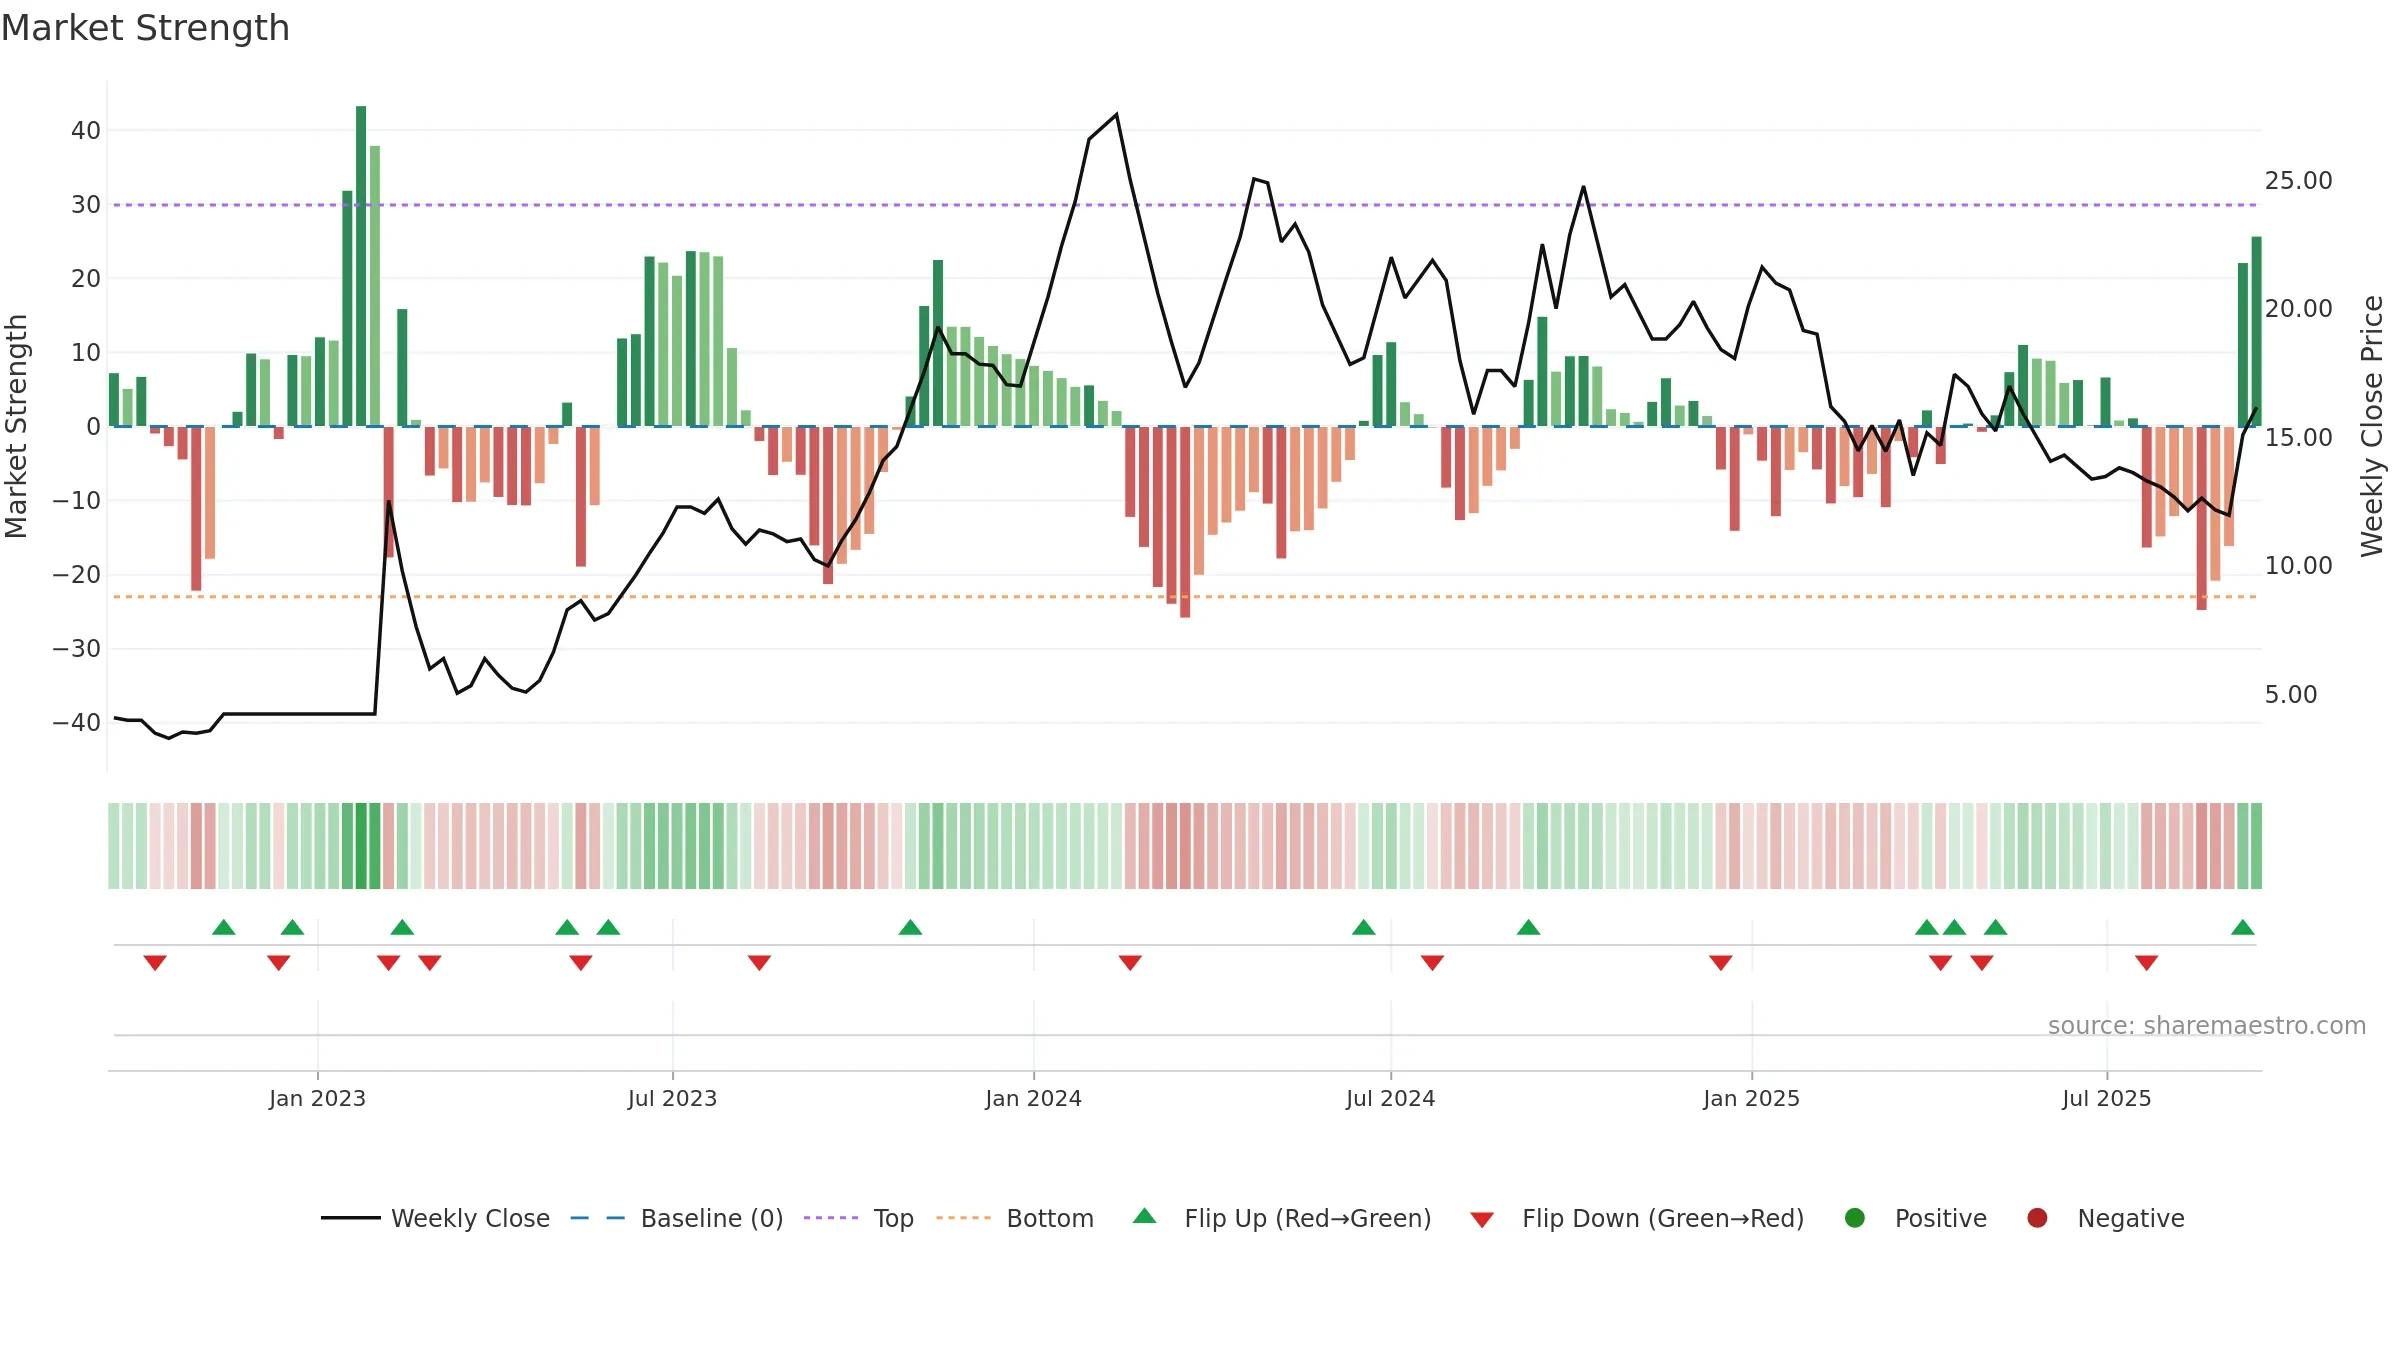Click the Jan 2023 x-axis label
This screenshot has width=2400, height=1350.
pos(317,1098)
